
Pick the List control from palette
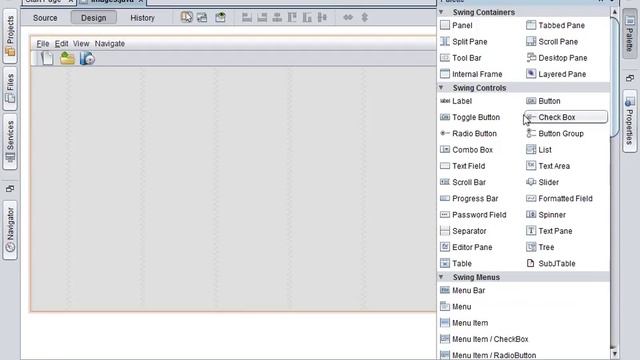point(539,150)
